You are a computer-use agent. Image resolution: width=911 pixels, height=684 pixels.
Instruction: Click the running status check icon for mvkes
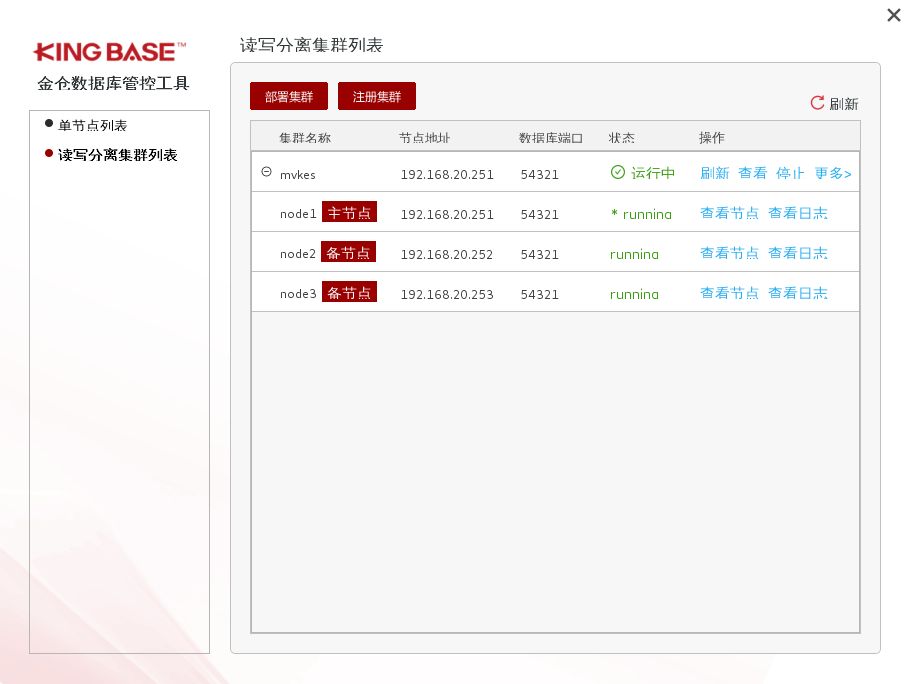[x=618, y=173]
